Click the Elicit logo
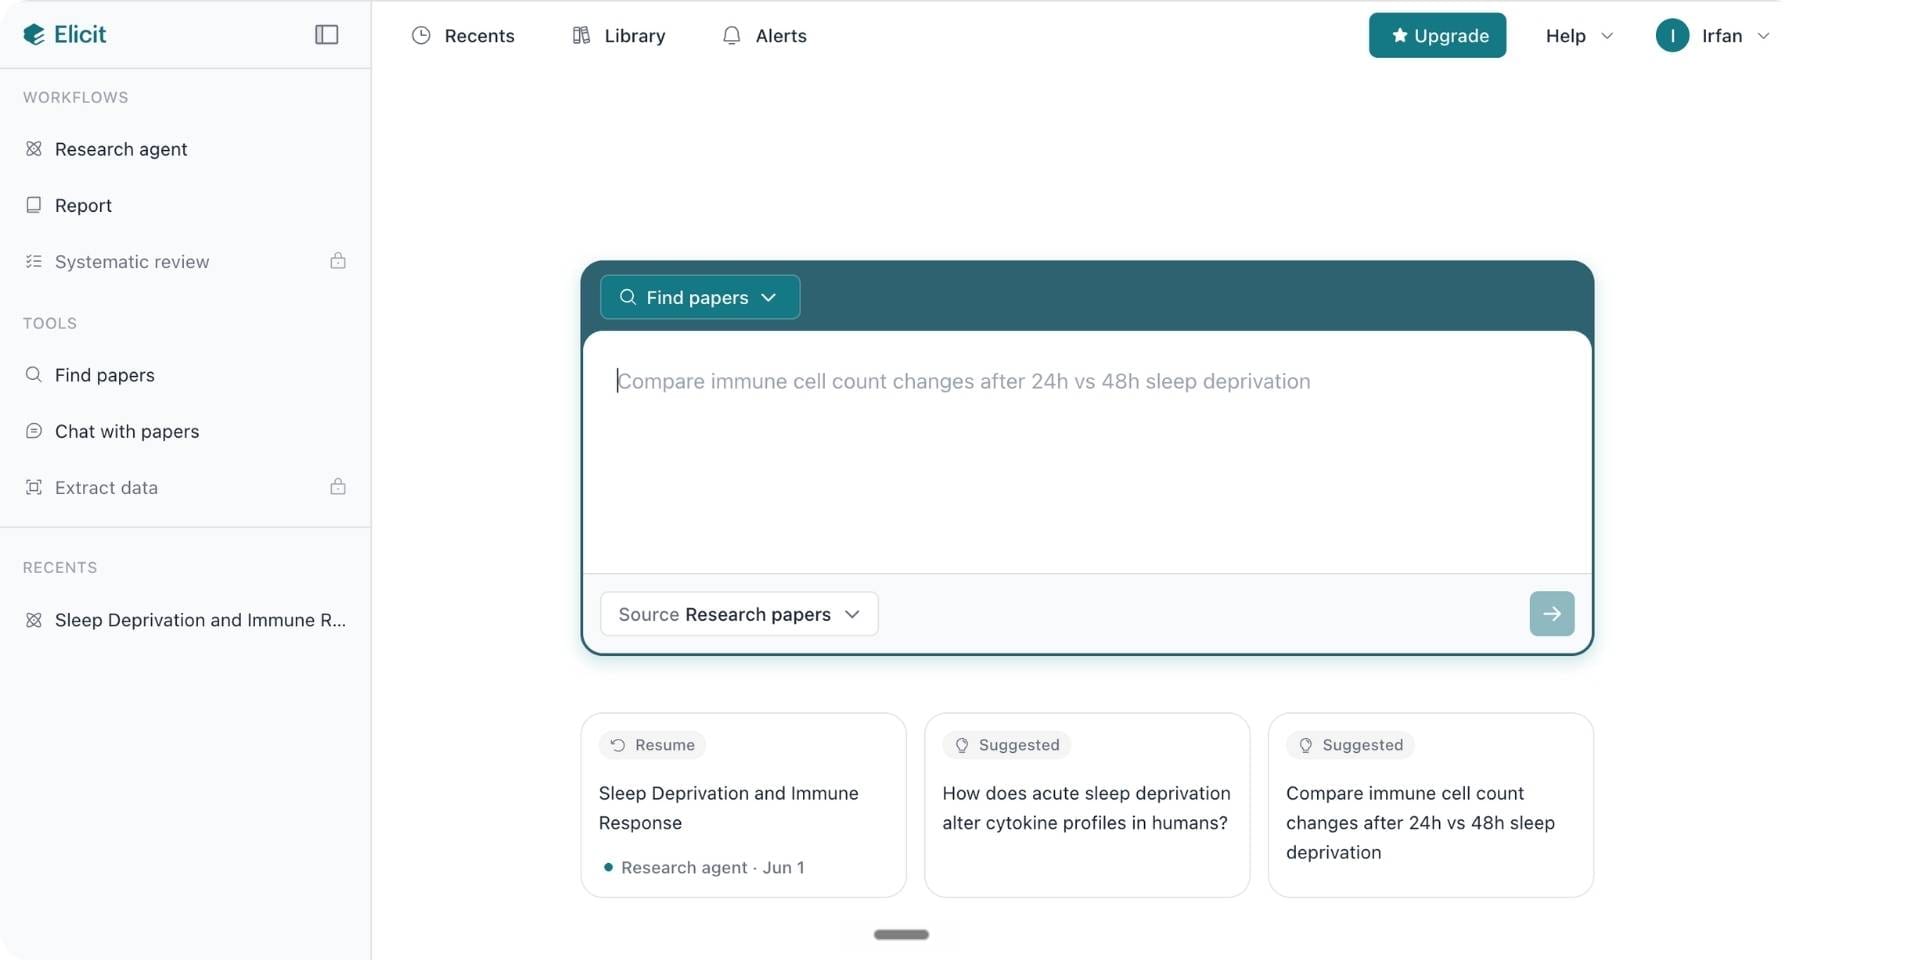Viewport: 1920px width, 960px height. pos(65,34)
